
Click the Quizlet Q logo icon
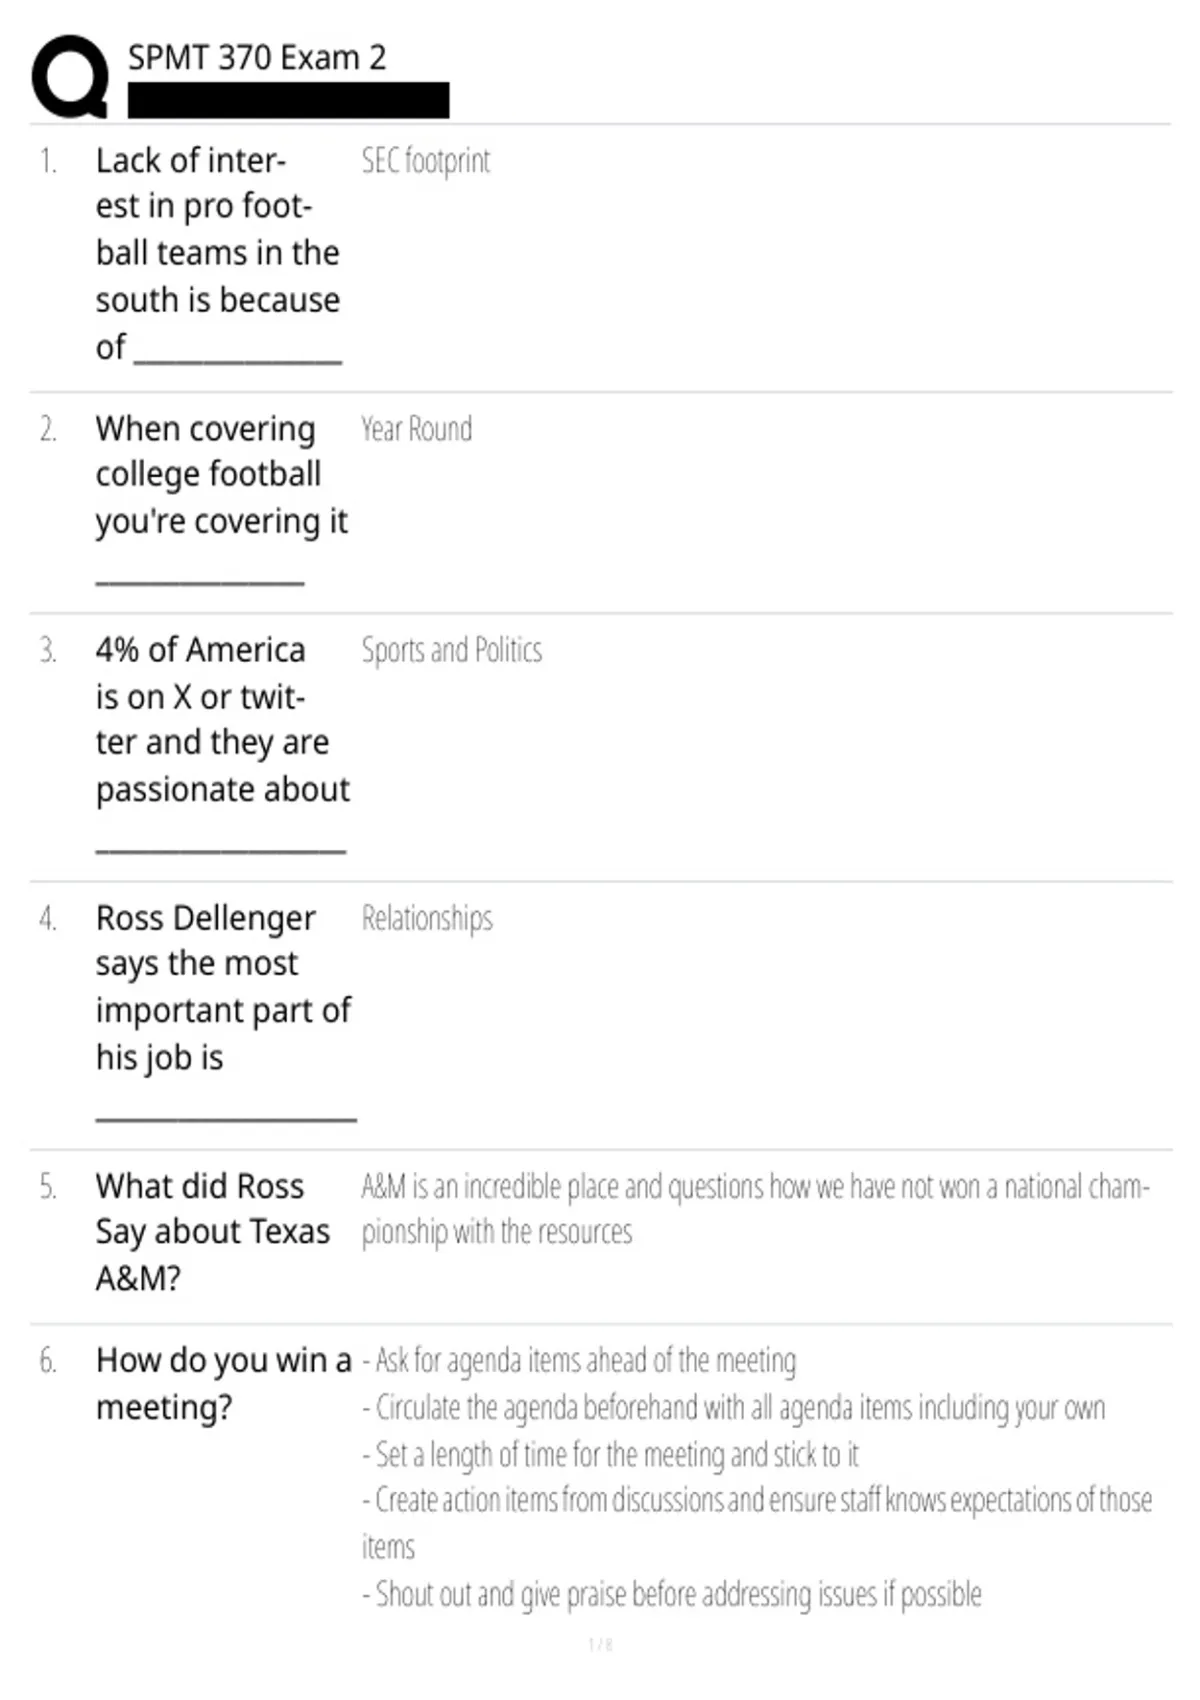[x=70, y=77]
